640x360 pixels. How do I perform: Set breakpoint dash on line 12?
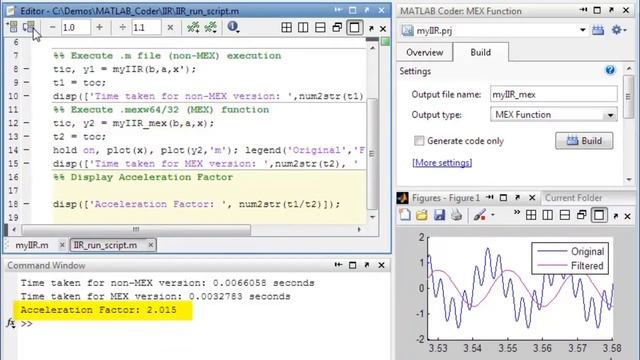tap(27, 123)
